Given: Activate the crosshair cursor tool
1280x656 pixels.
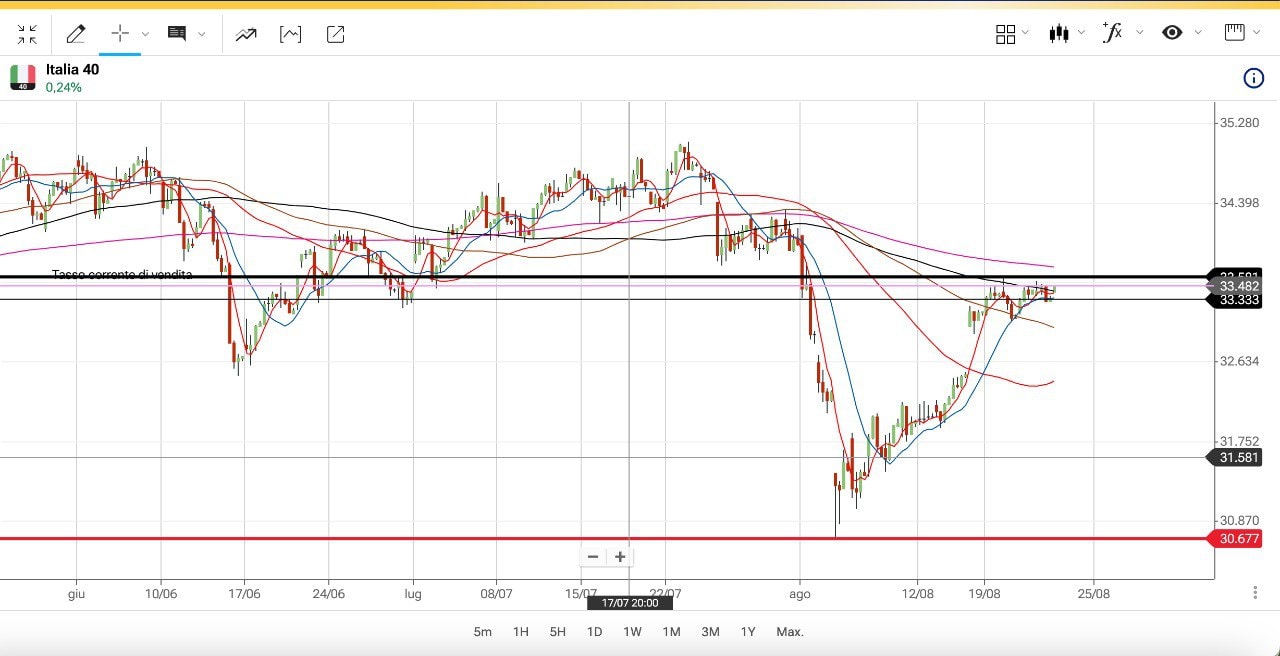Looking at the screenshot, I should coord(120,34).
